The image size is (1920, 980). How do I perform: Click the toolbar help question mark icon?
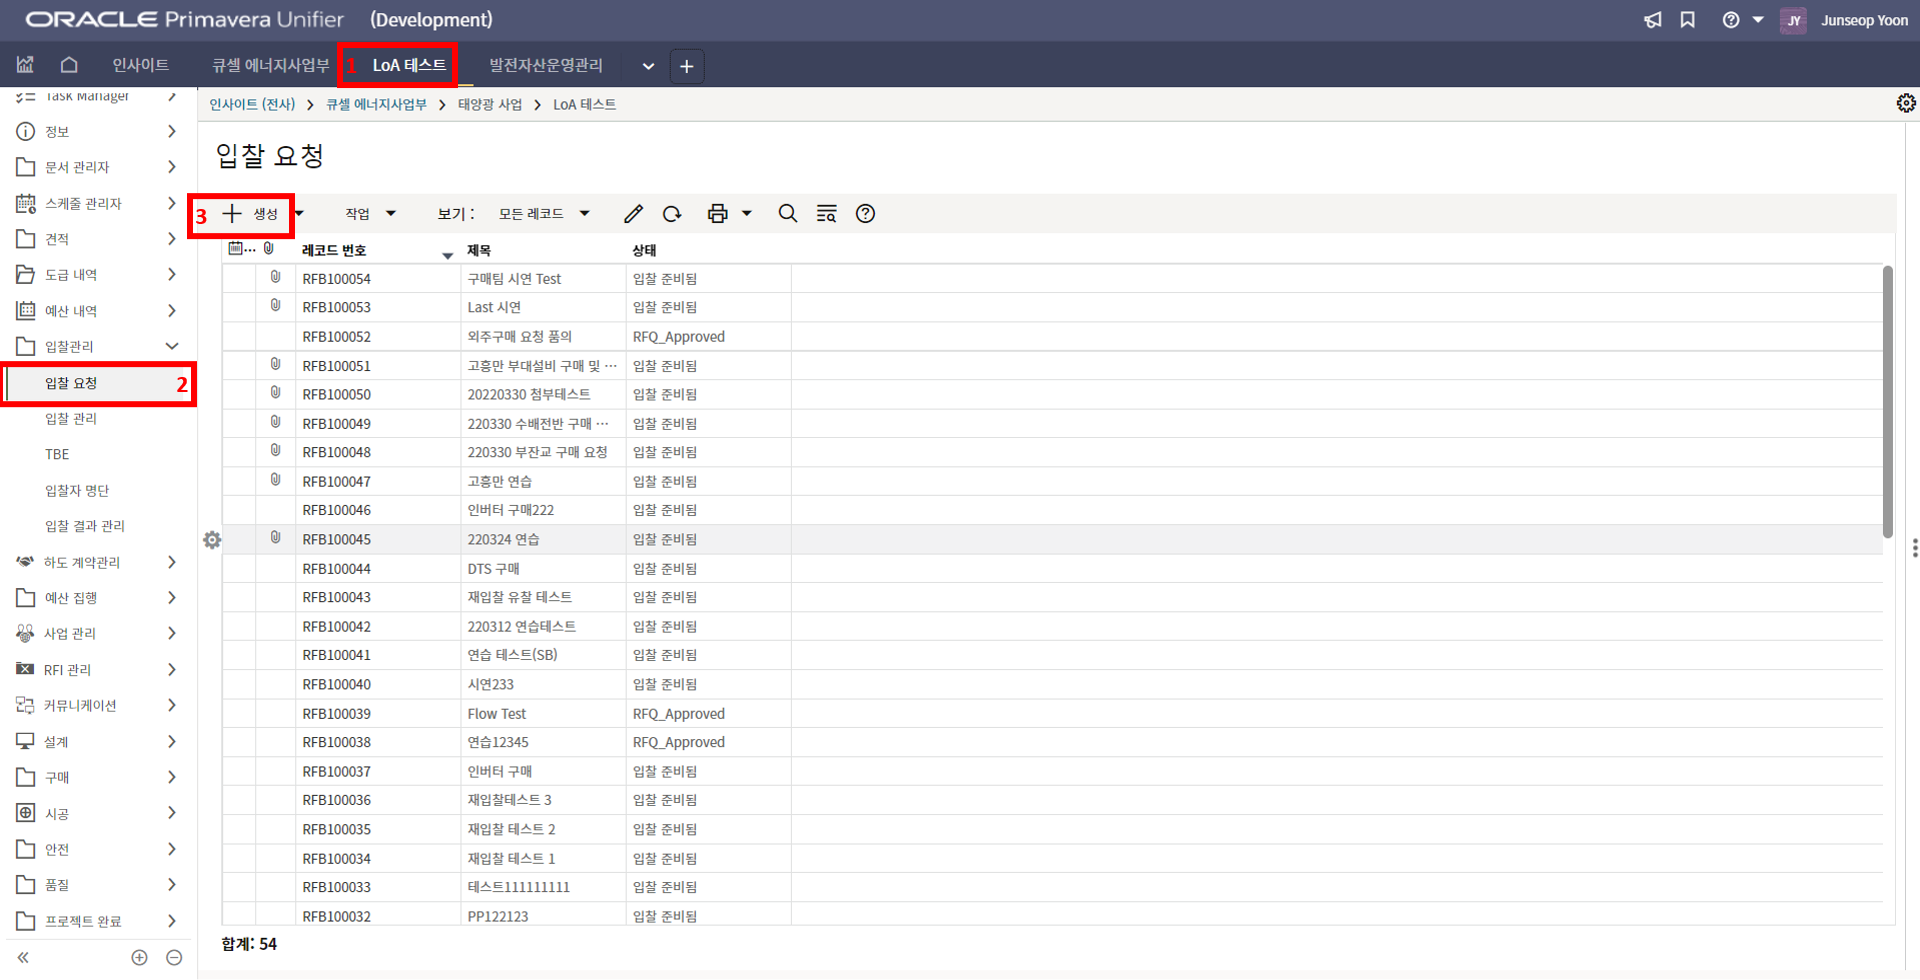865,214
